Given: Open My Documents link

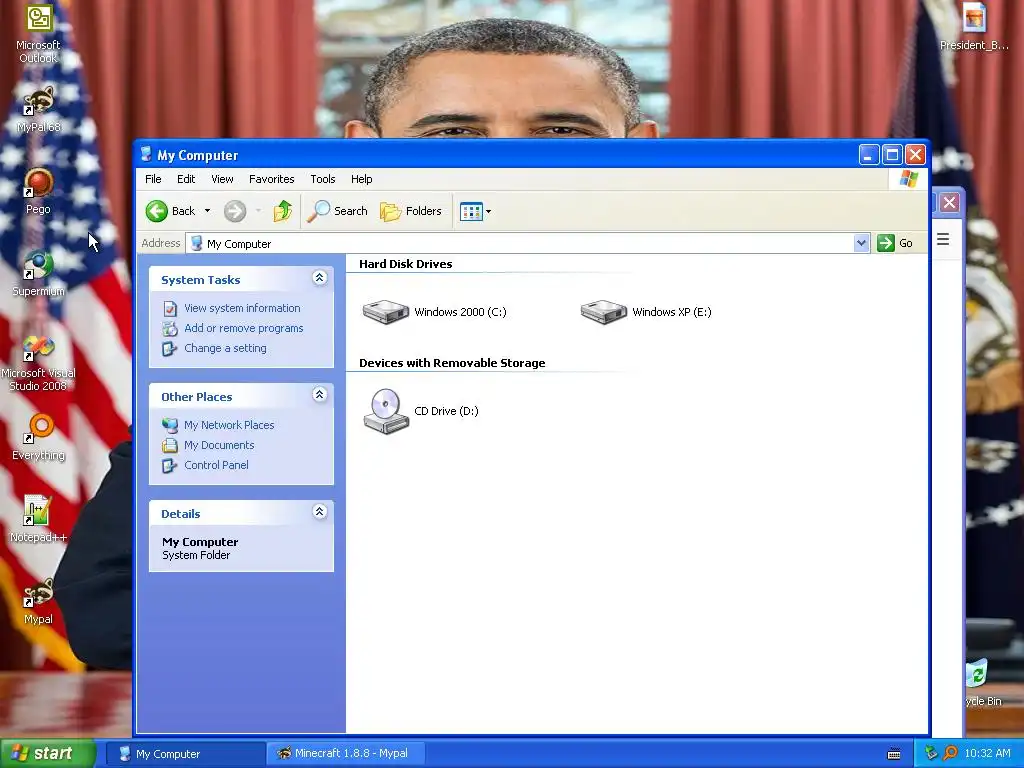Looking at the screenshot, I should (219, 445).
